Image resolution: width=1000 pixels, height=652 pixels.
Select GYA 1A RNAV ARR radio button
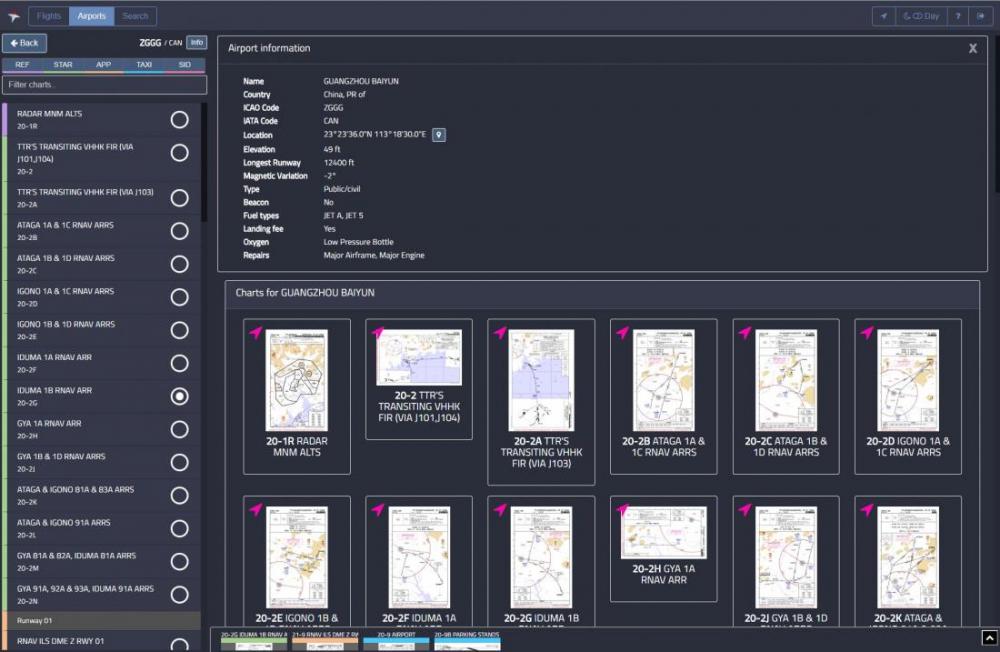(x=179, y=429)
